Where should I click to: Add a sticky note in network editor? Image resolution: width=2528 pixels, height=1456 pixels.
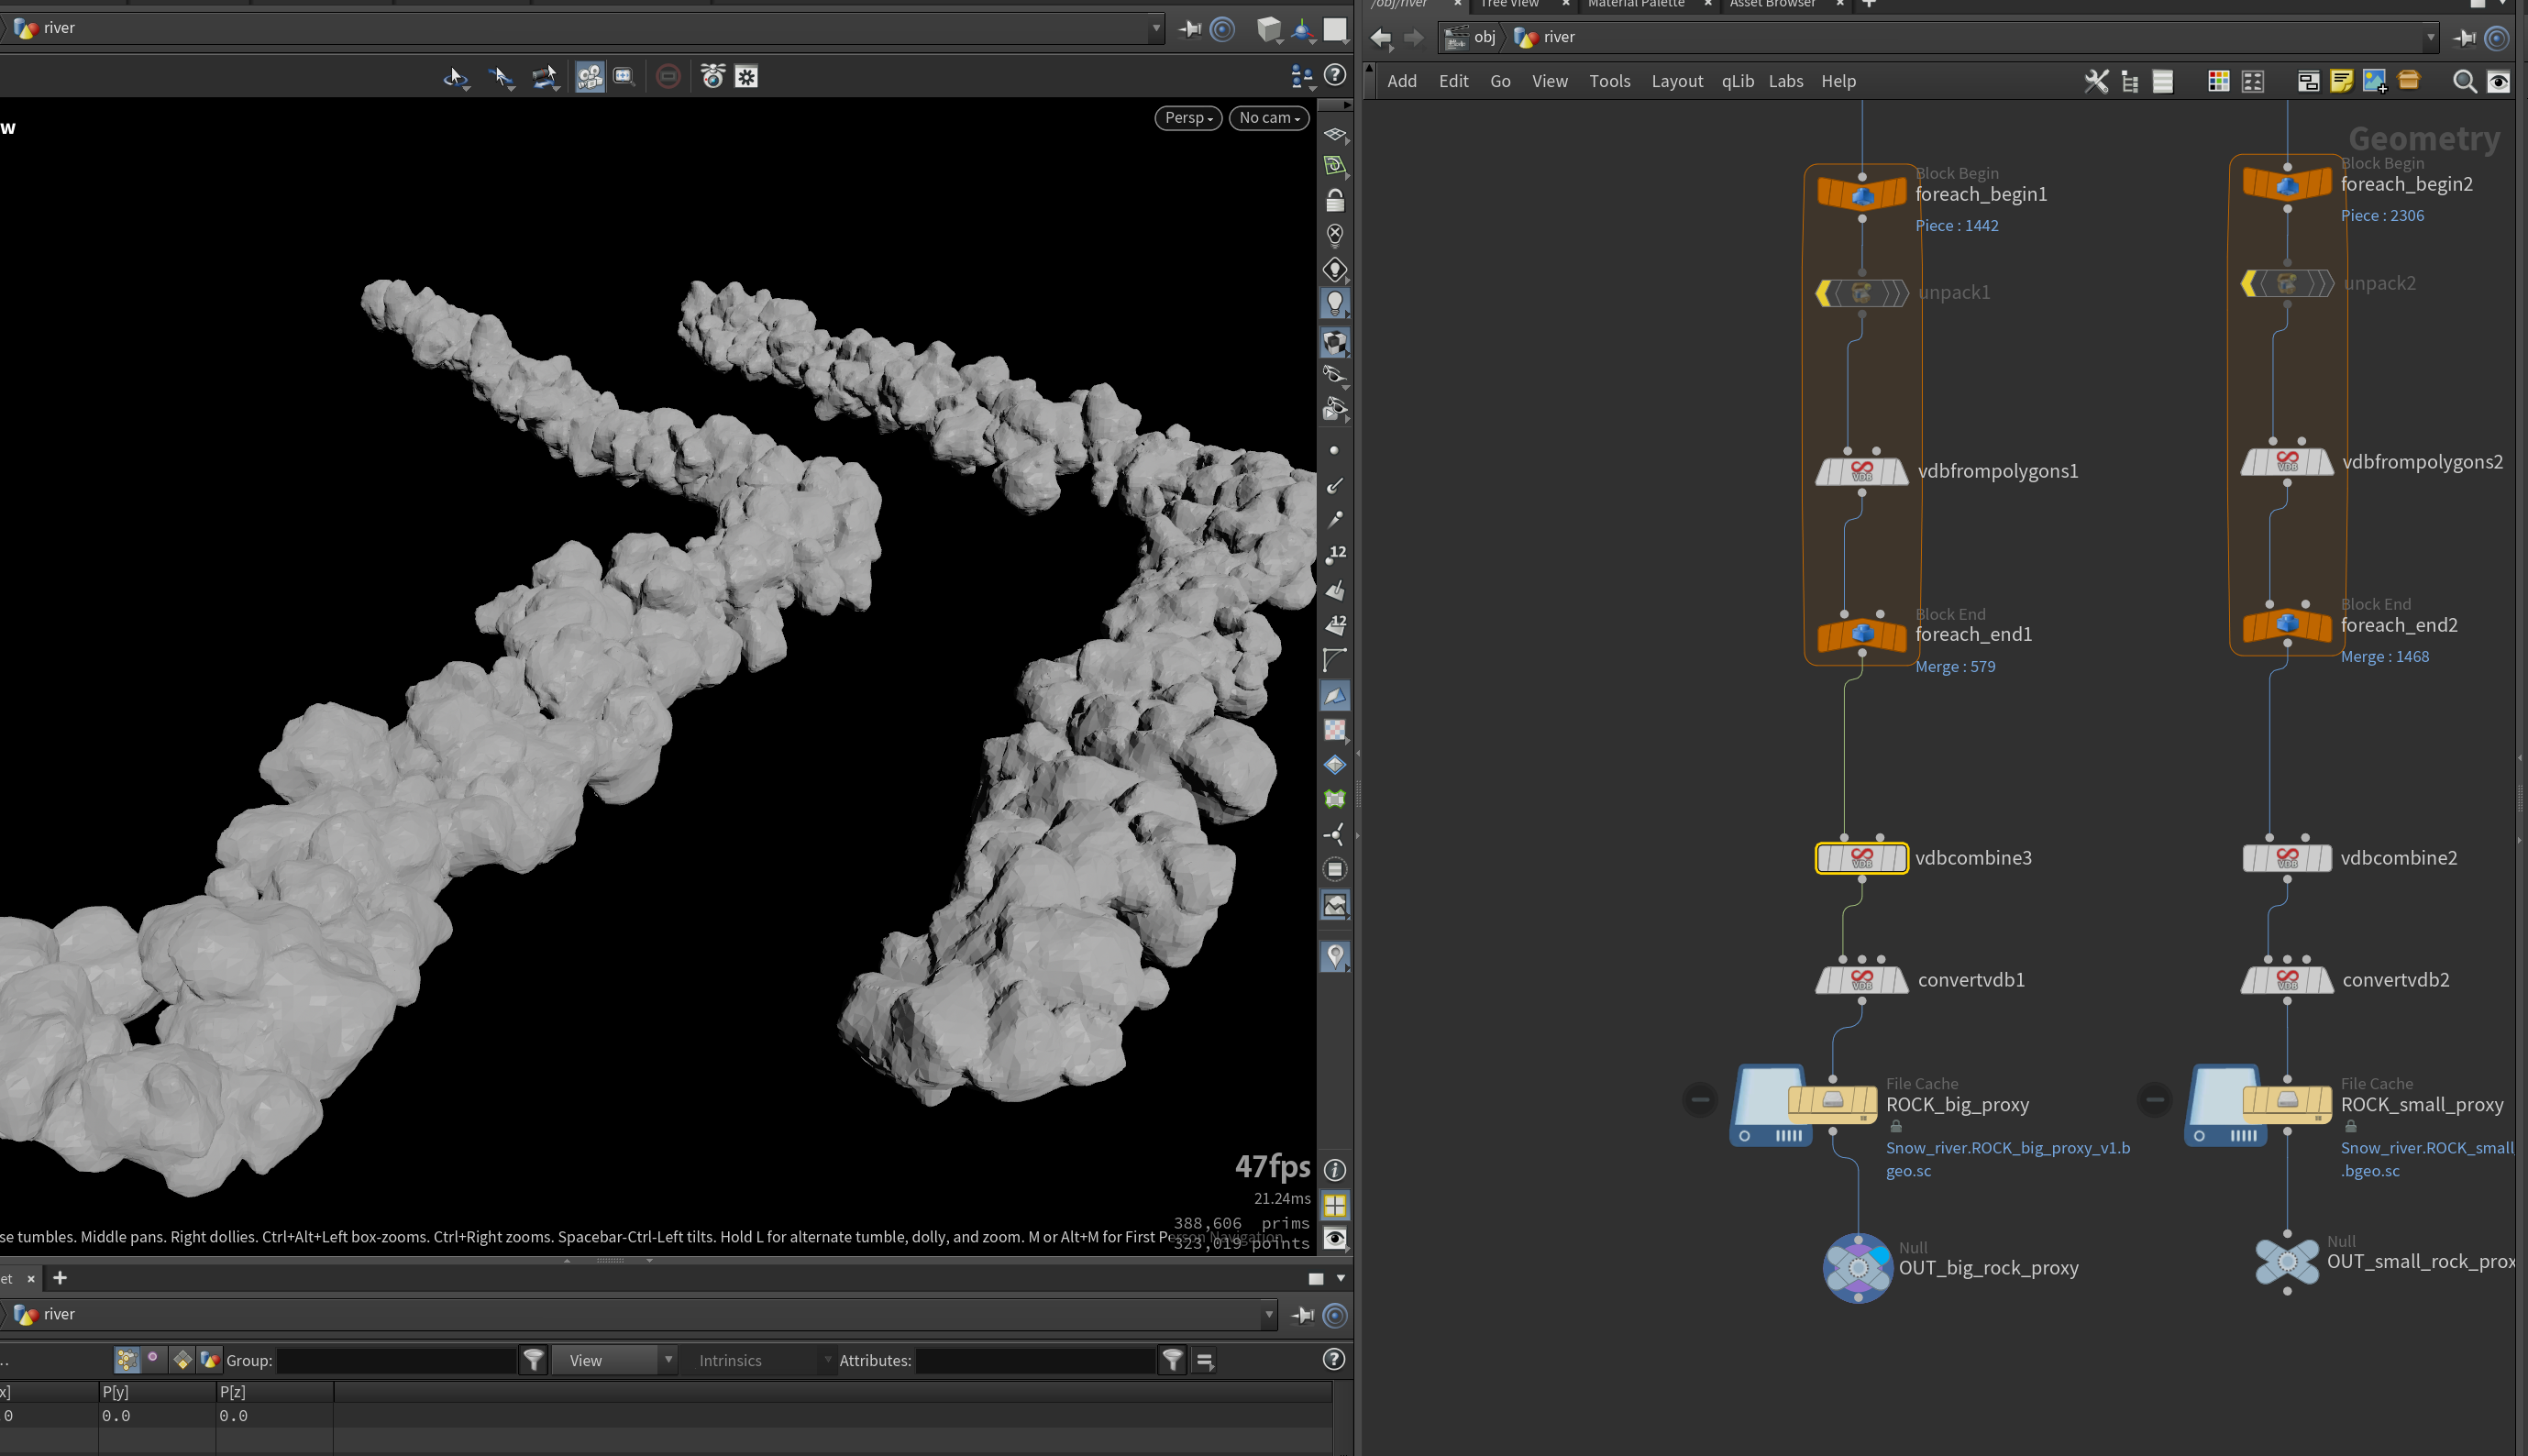point(2341,82)
